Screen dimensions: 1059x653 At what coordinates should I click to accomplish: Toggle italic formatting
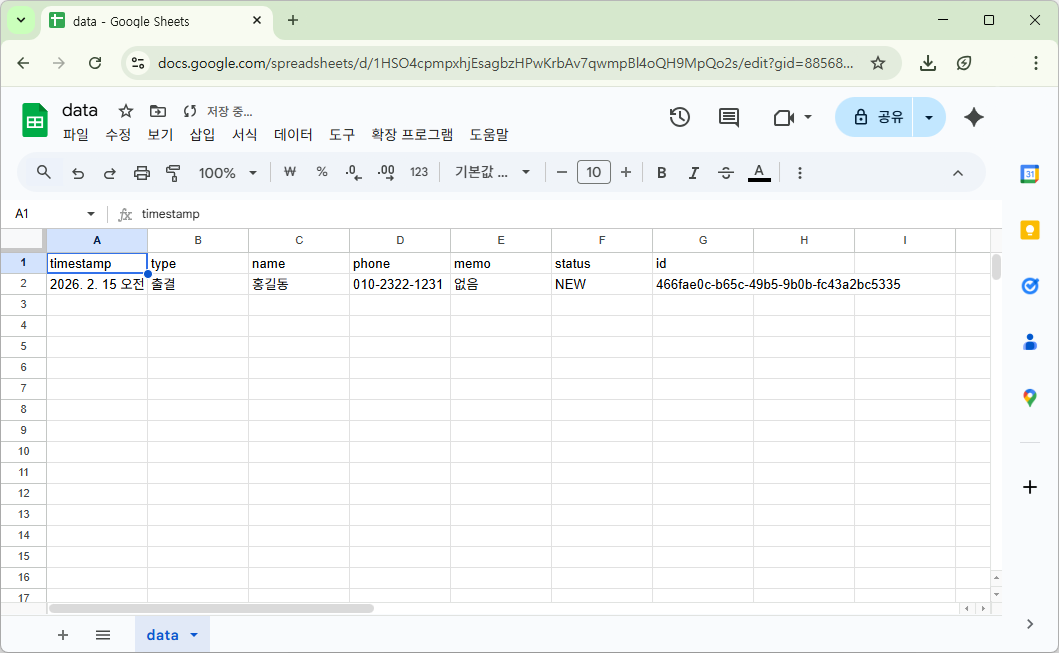pyautogui.click(x=693, y=172)
